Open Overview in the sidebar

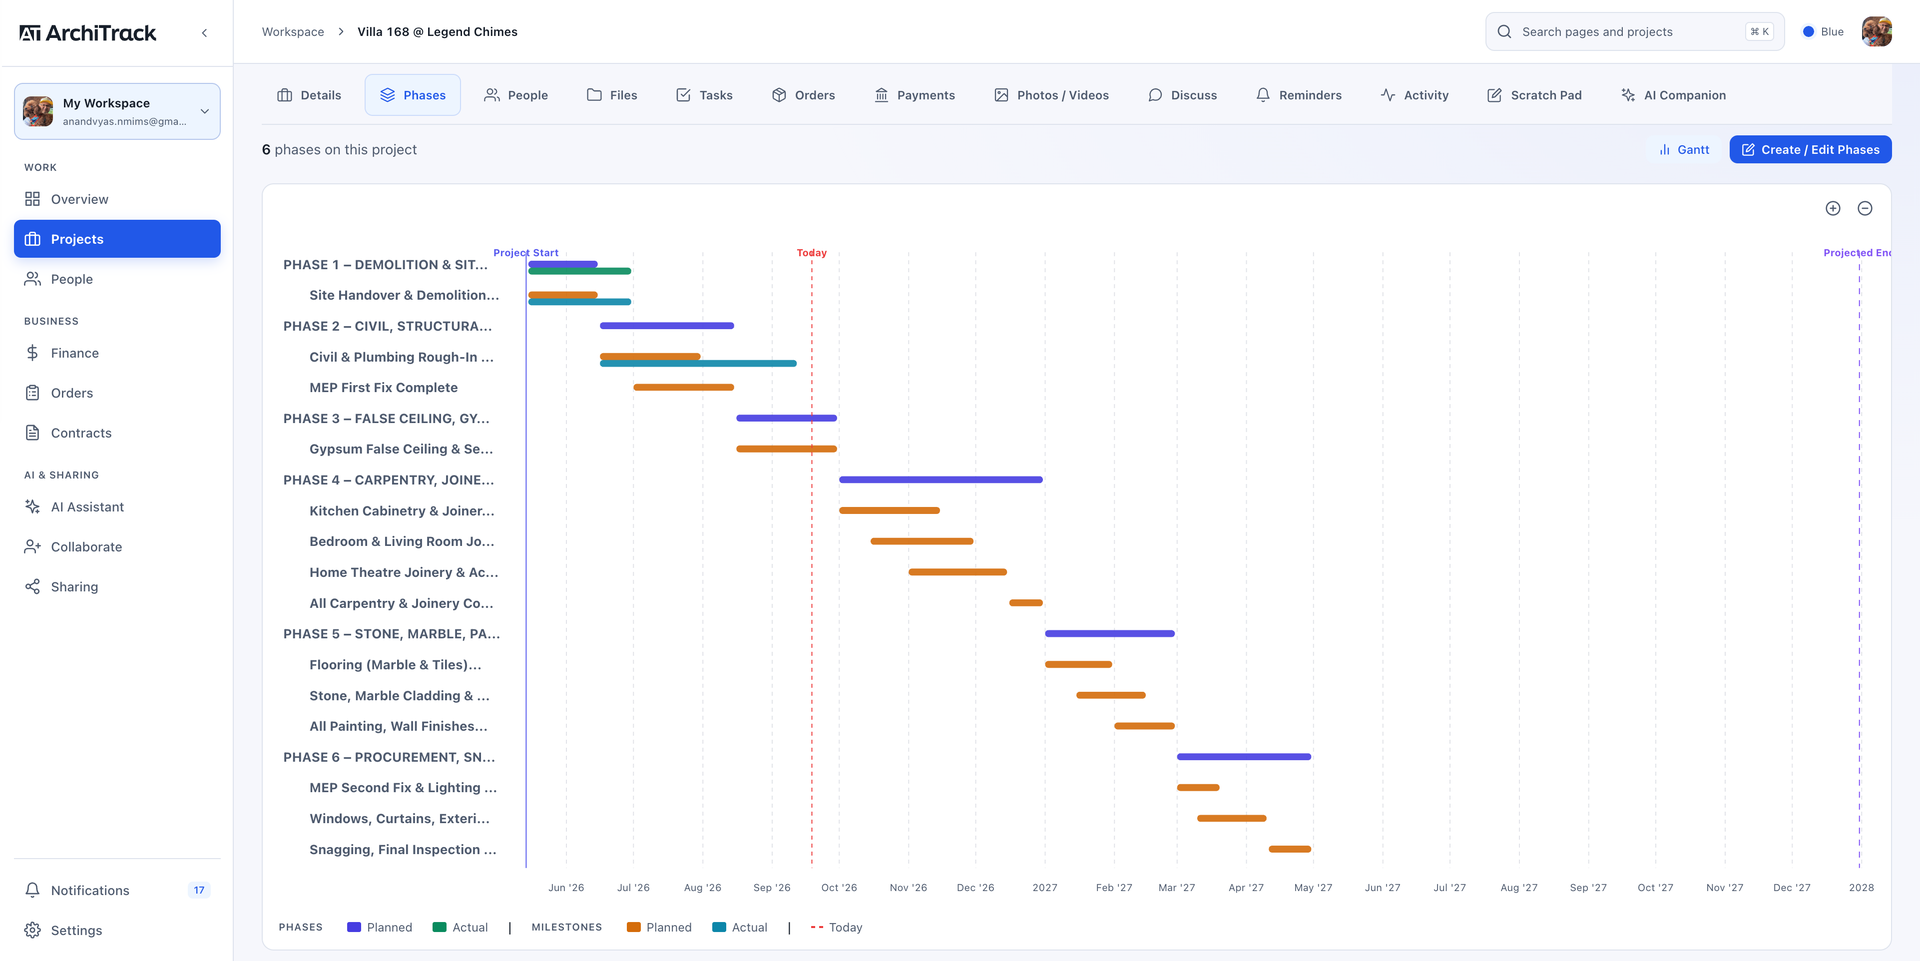[x=117, y=199]
